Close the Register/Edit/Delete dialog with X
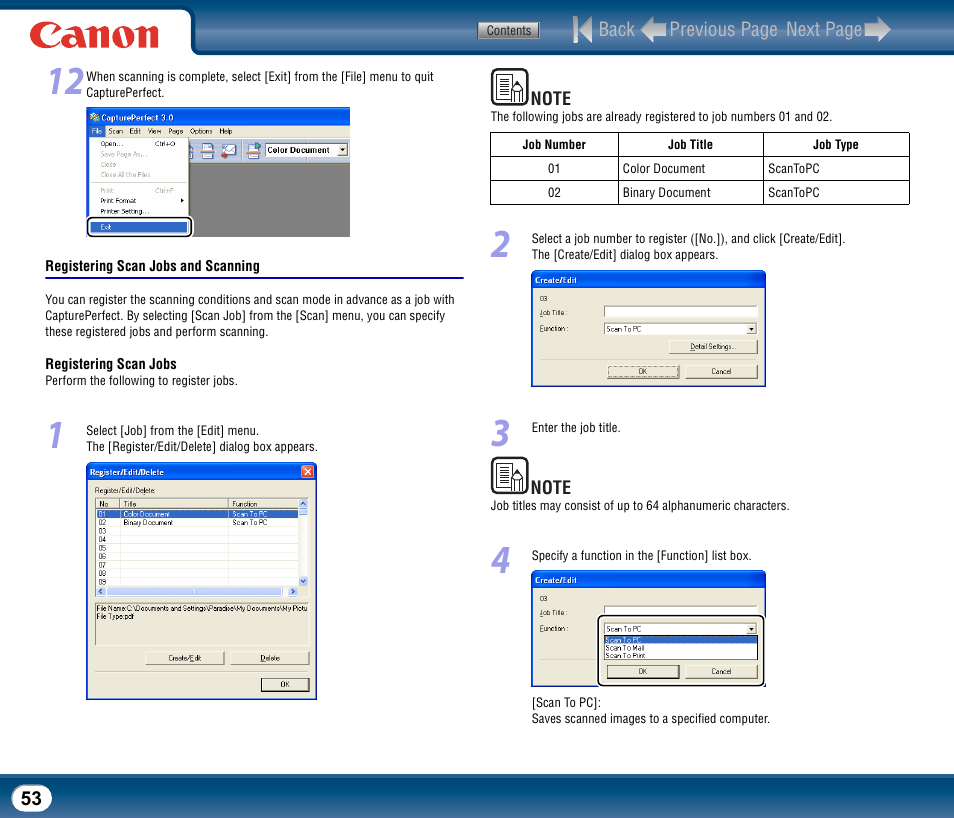 307,472
